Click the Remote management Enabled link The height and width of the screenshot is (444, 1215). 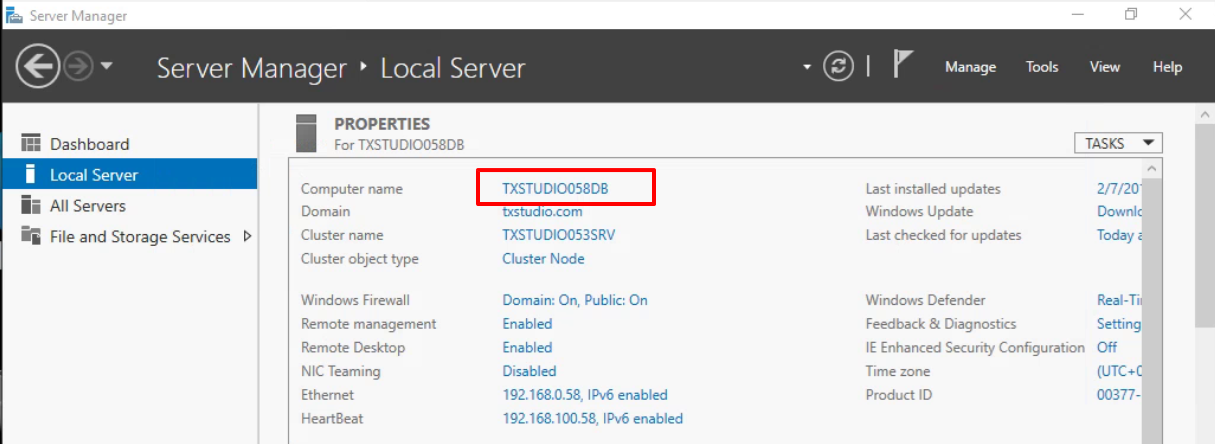click(x=527, y=324)
